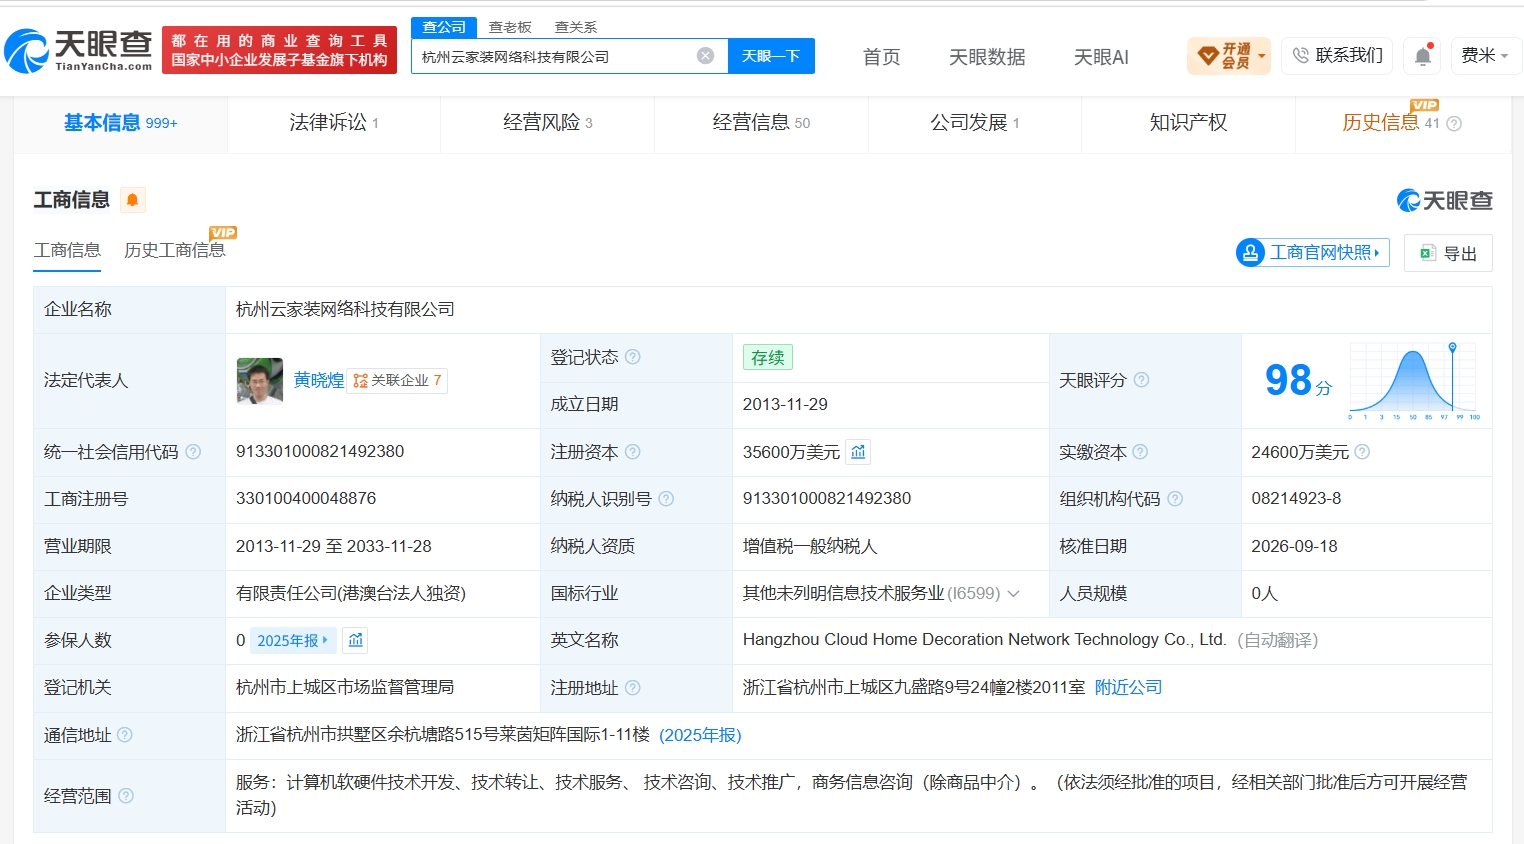This screenshot has width=1524, height=844.
Task: Open legal representative 黄晓煌 profile link
Action: 319,380
